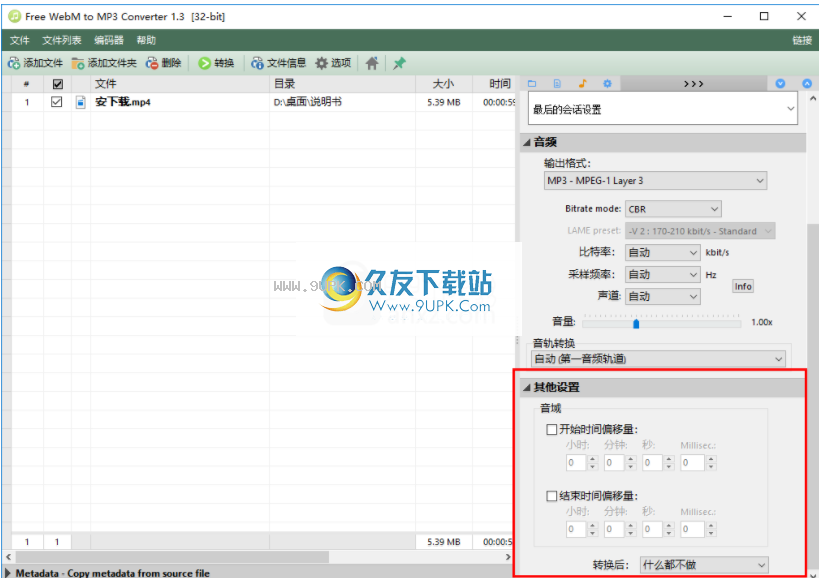Sort by the 目录 column header

point(342,84)
